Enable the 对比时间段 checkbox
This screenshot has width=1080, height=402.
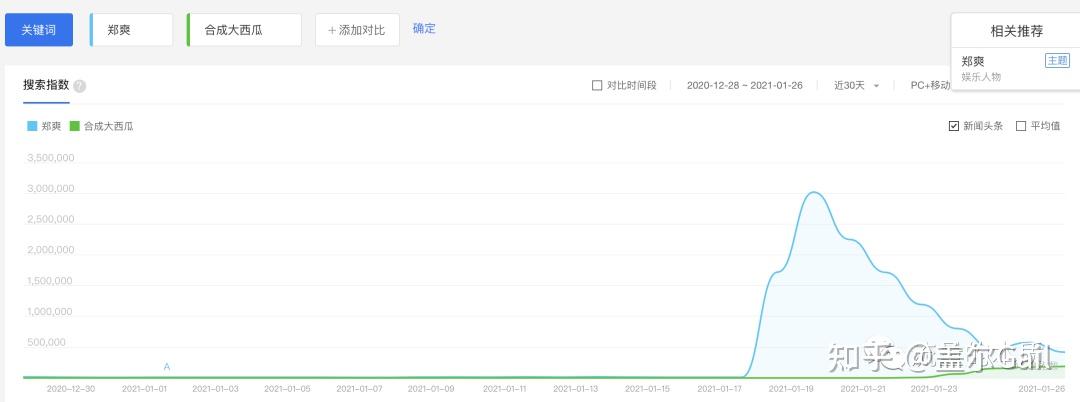[597, 86]
